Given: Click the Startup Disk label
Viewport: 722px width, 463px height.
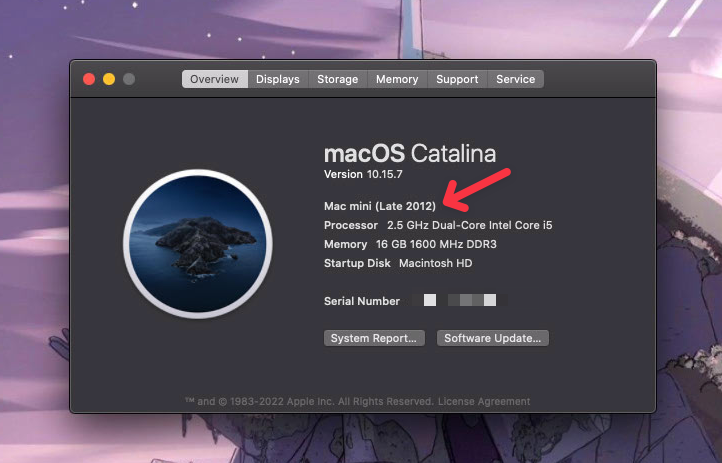Looking at the screenshot, I should click(x=357, y=263).
